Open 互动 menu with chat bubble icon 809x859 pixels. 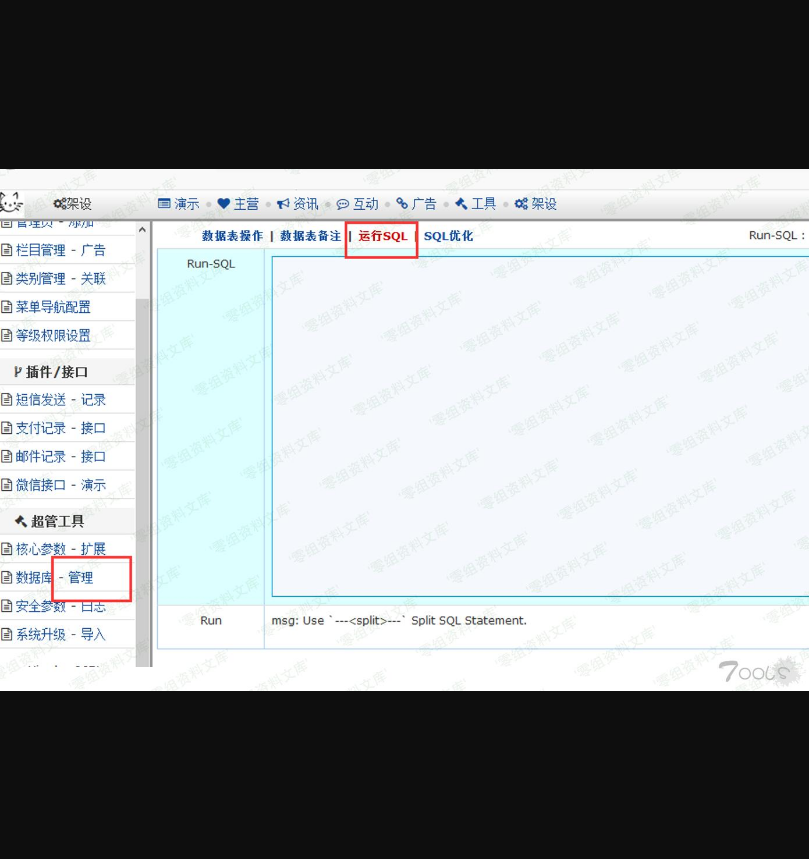tap(357, 204)
